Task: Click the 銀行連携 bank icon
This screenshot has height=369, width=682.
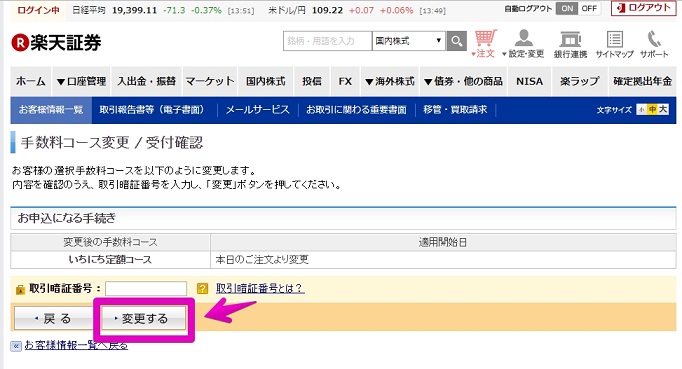Action: tap(570, 44)
